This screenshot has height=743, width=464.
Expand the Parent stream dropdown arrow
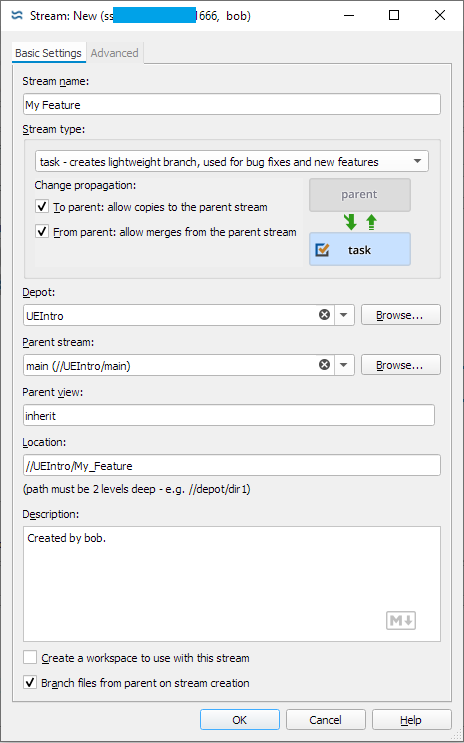345,365
